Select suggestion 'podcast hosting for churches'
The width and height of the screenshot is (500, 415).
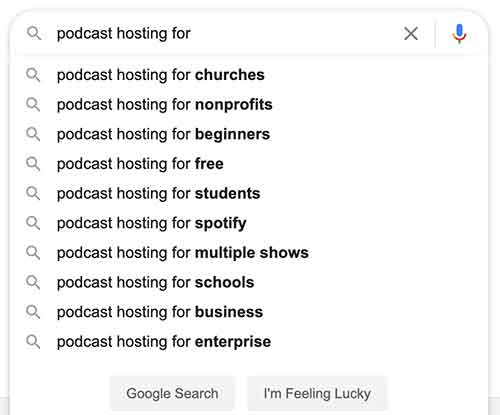point(248,75)
